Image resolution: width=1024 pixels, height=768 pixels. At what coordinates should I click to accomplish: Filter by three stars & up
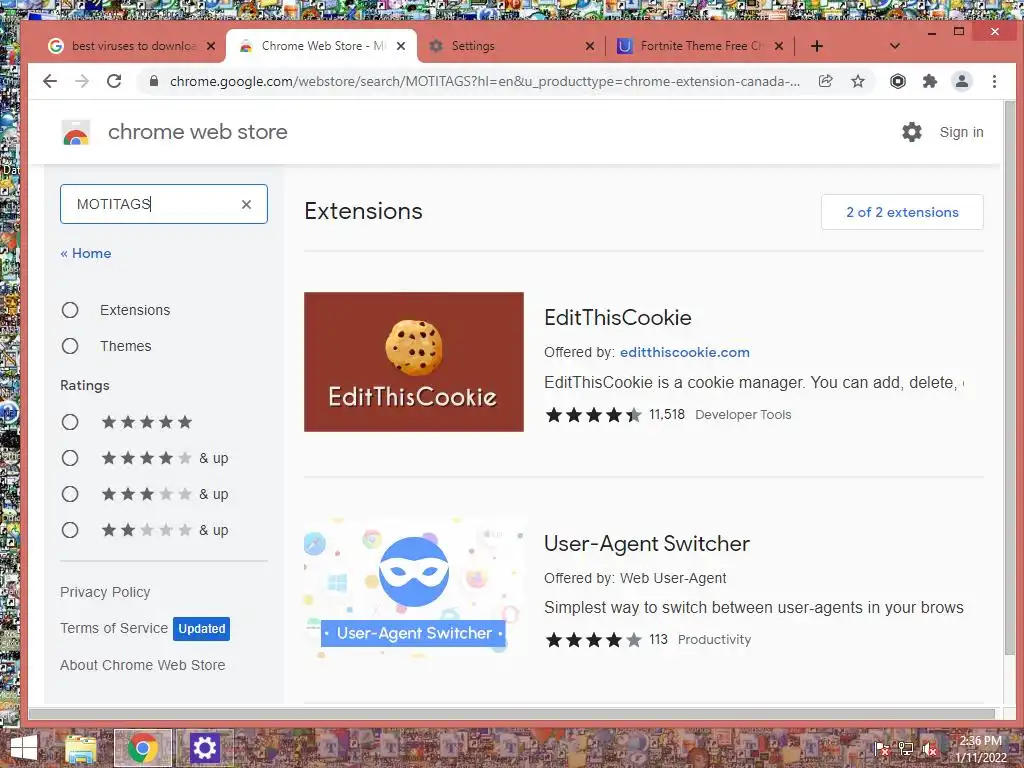pos(70,494)
